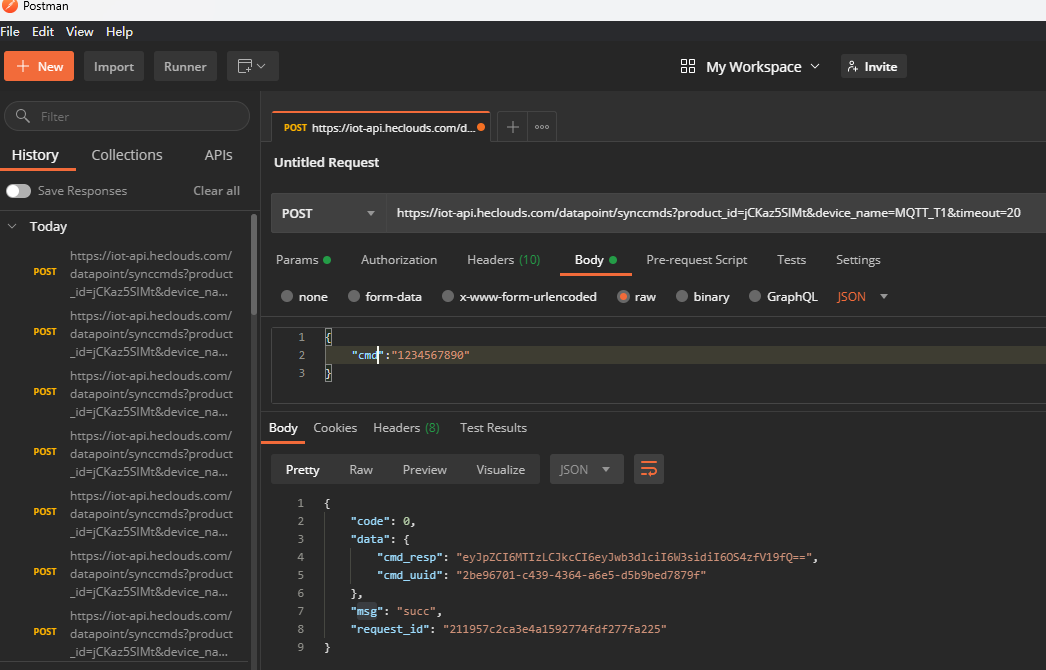1046x670 pixels.
Task: Switch response view to Preview
Action: (424, 469)
